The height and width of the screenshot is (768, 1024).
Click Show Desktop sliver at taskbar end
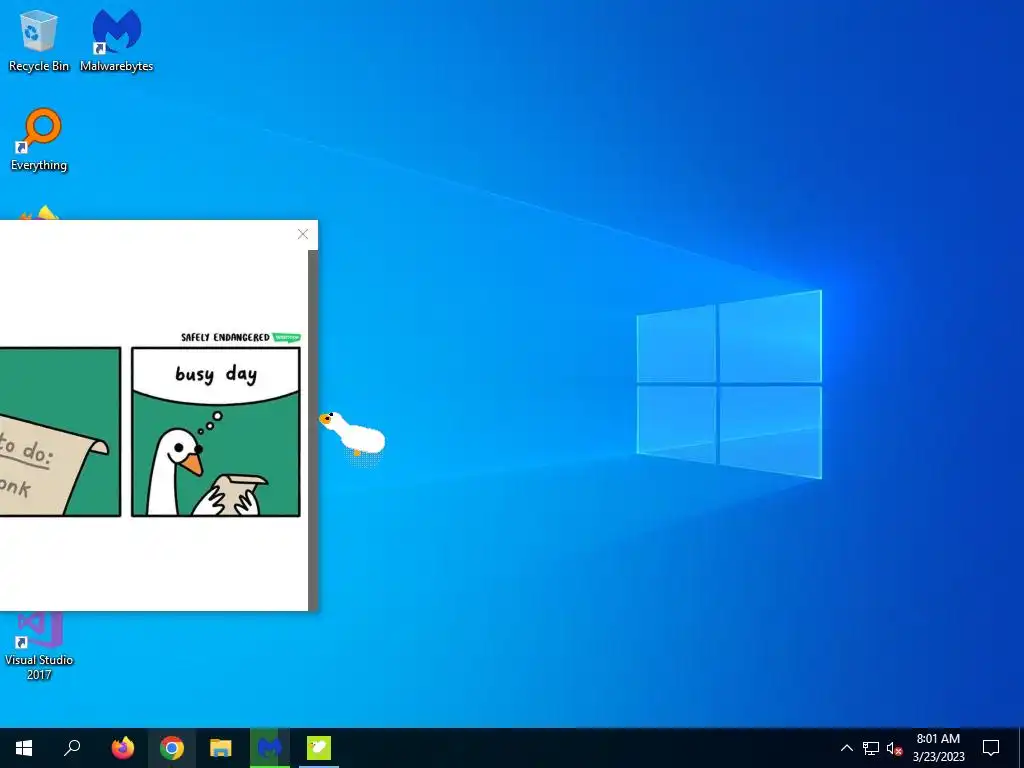pyautogui.click(x=1021, y=748)
